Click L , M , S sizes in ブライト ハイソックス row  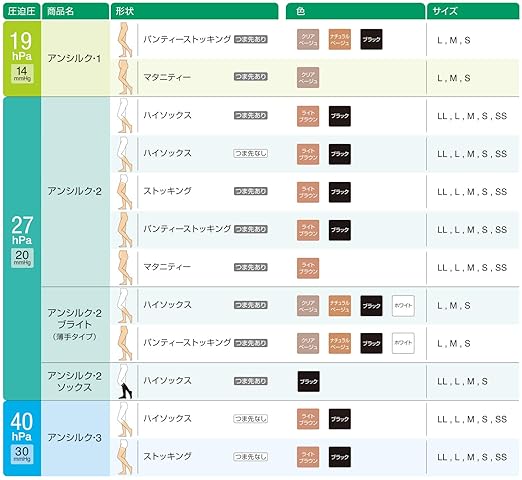454,306
